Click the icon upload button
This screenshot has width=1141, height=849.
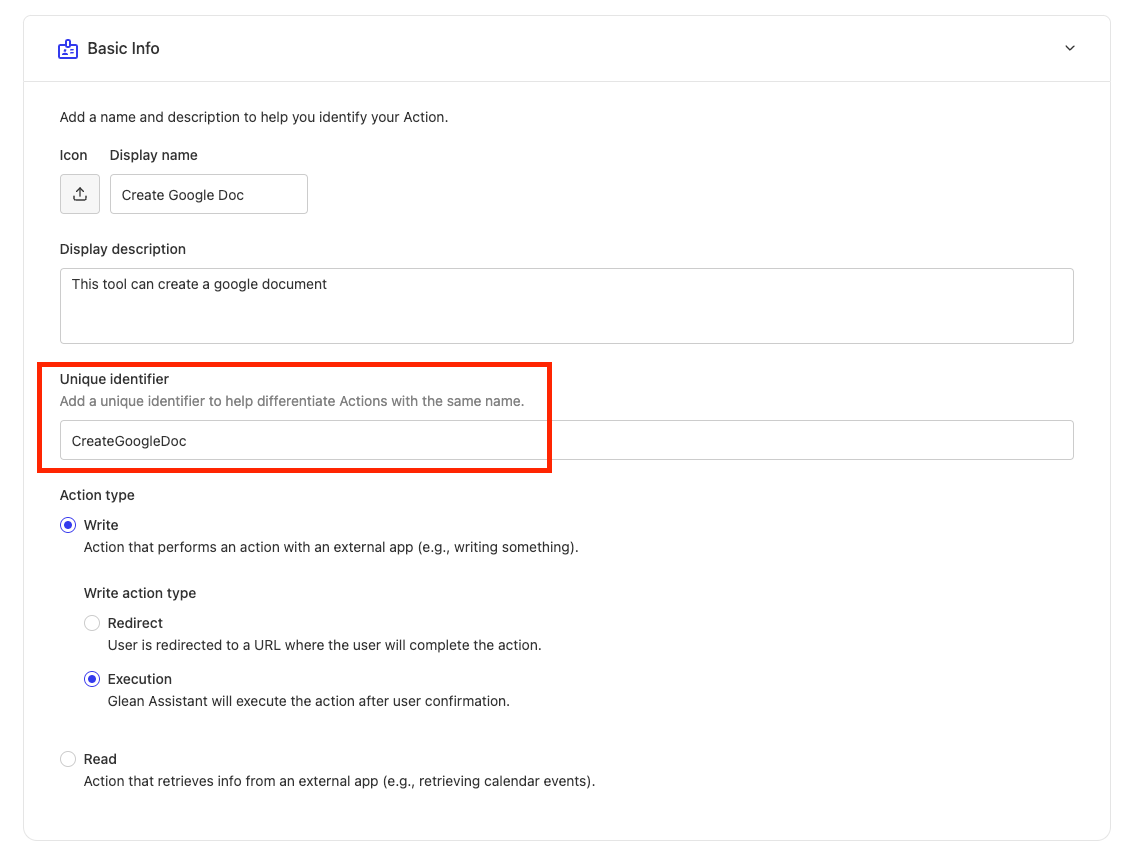pyautogui.click(x=80, y=194)
